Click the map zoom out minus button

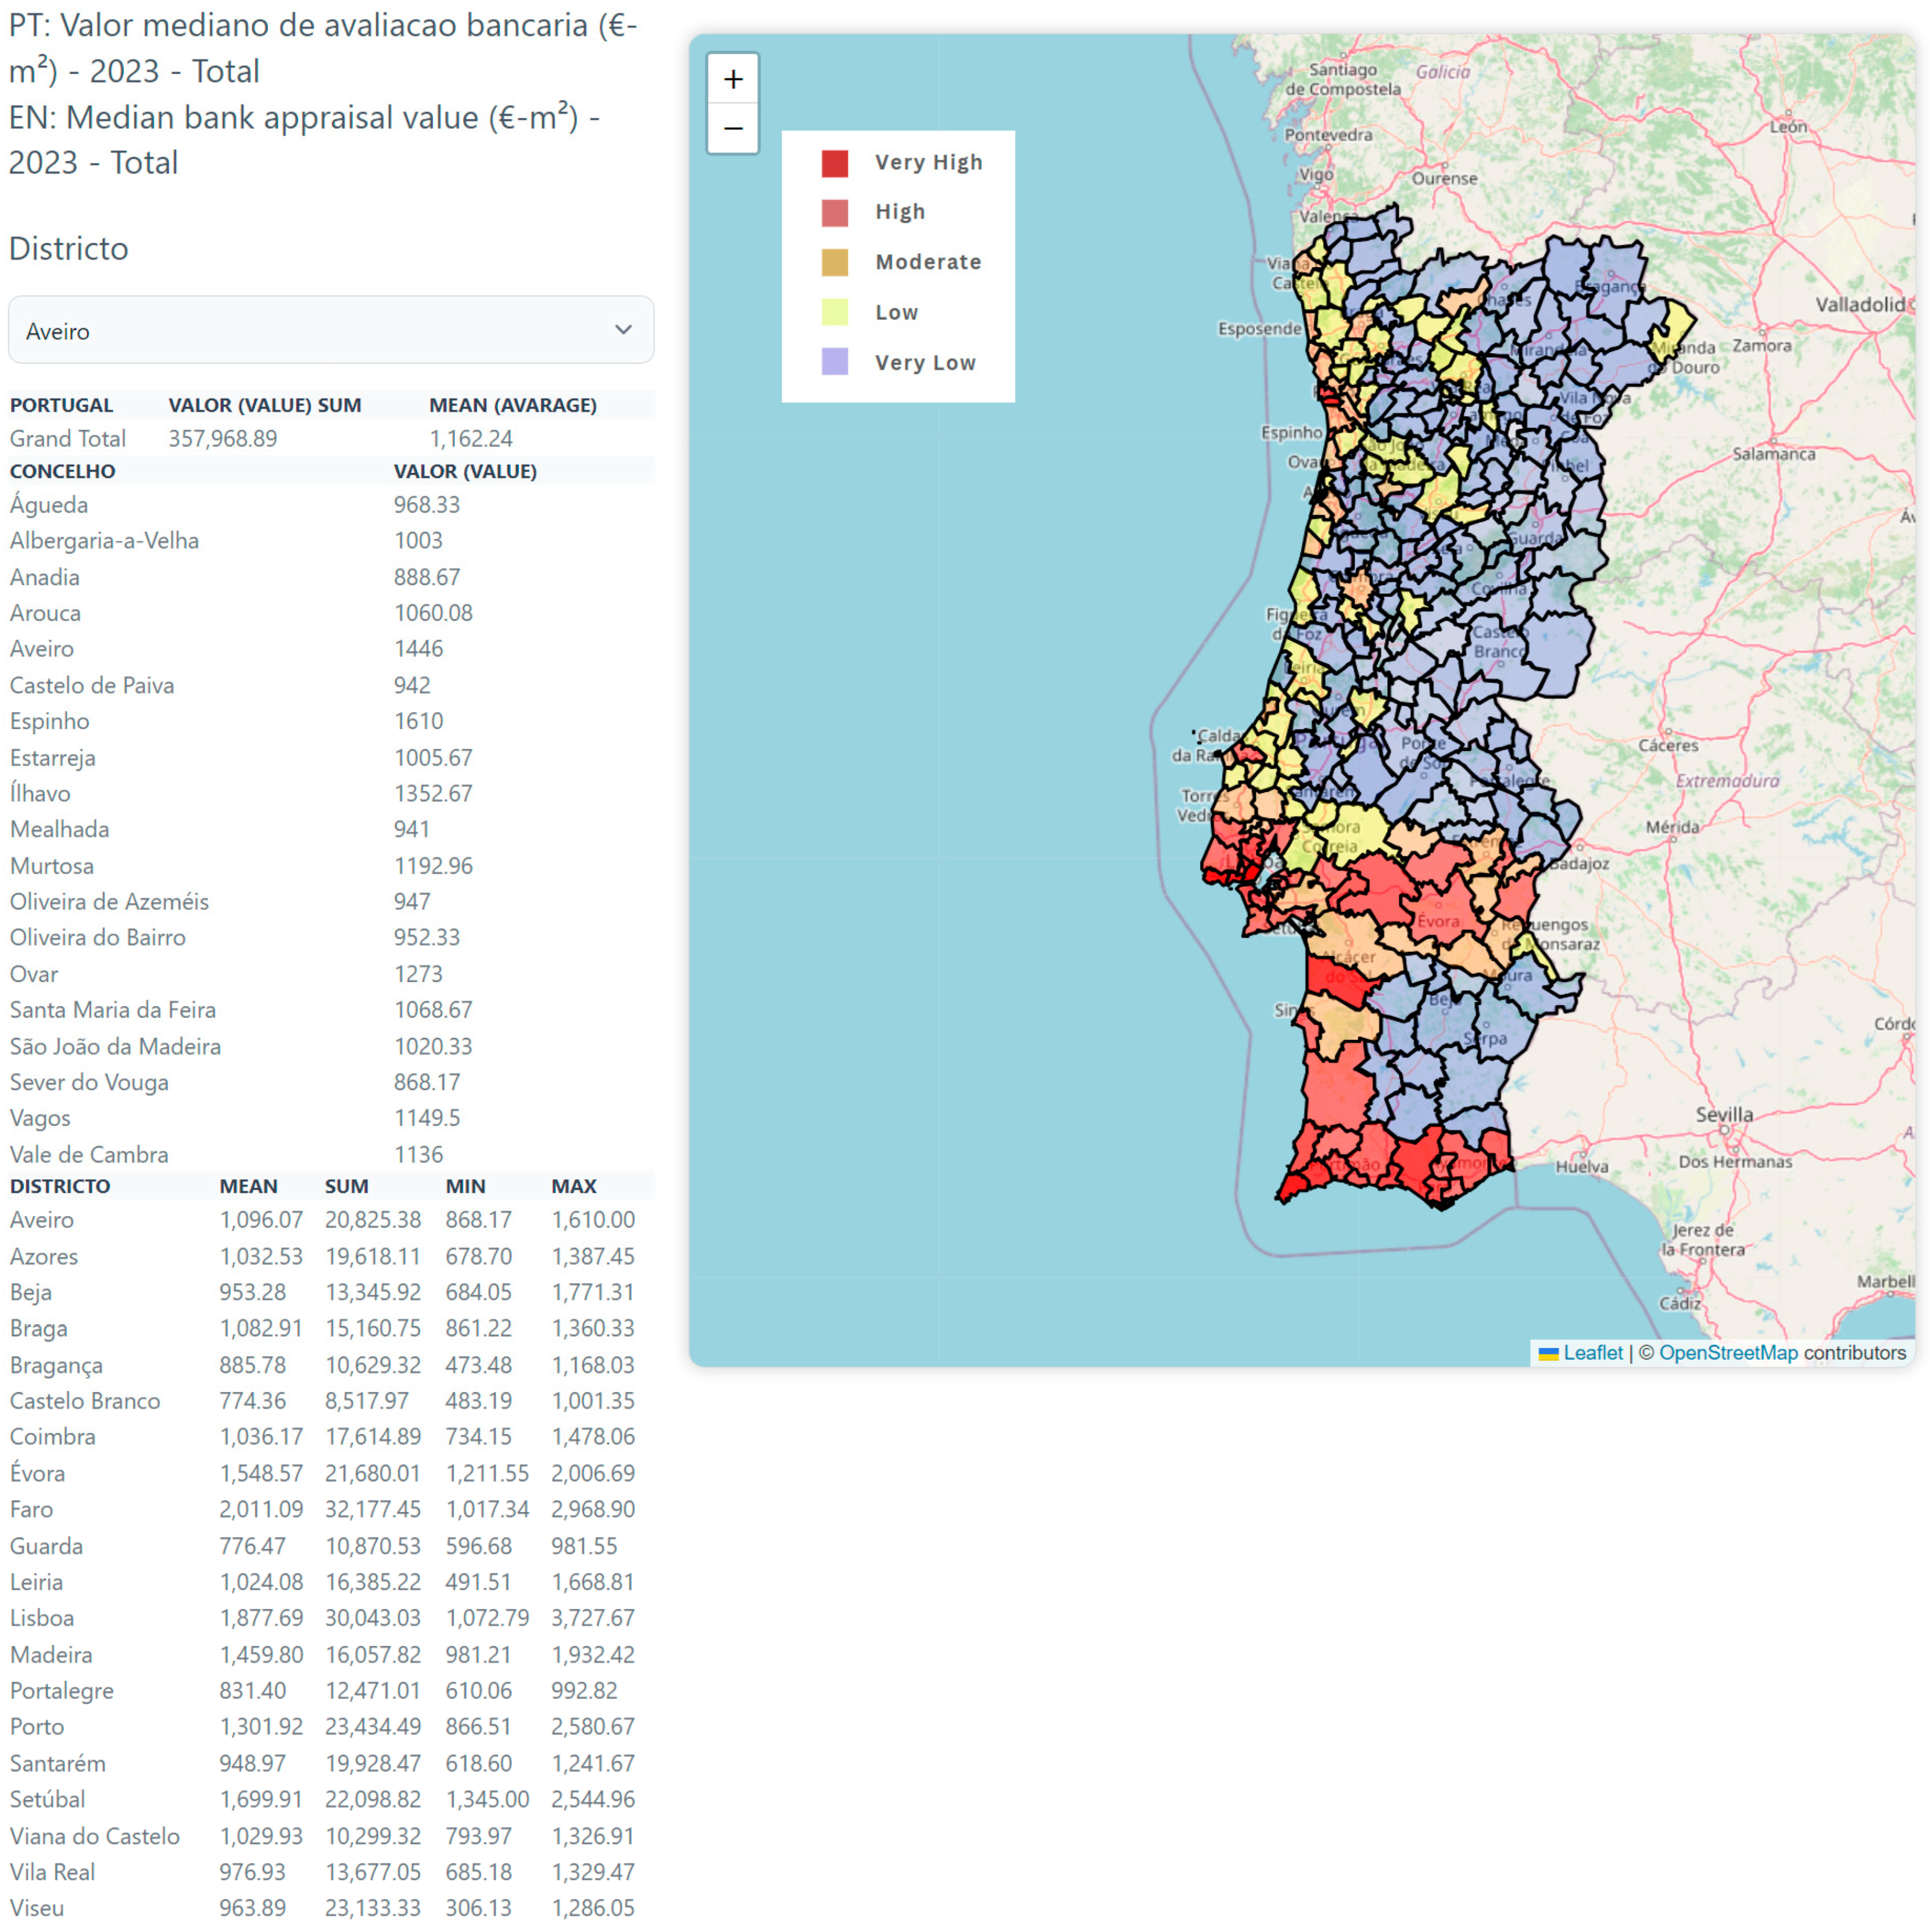click(x=732, y=129)
